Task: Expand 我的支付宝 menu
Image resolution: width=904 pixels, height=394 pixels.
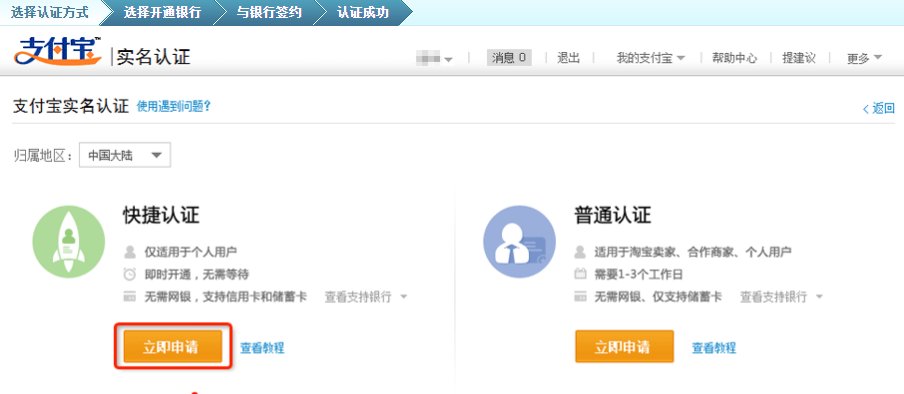Action: click(x=651, y=58)
